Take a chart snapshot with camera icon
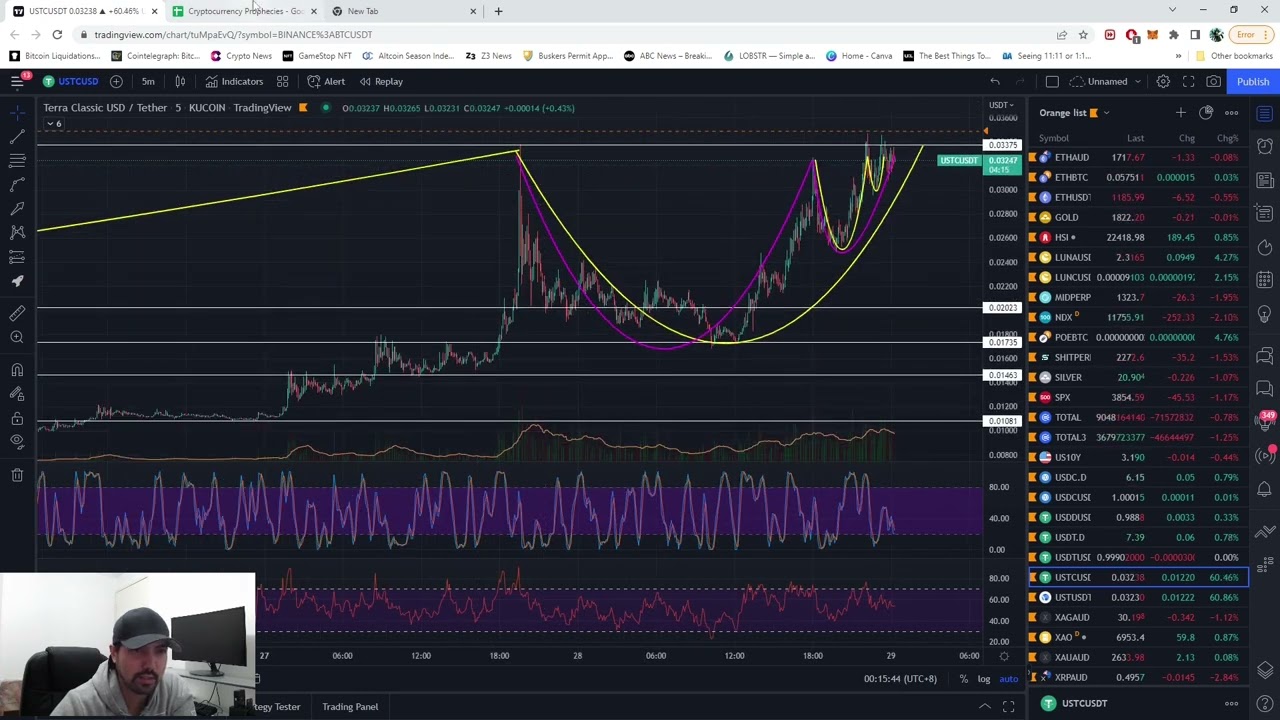1280x720 pixels. click(x=1213, y=81)
